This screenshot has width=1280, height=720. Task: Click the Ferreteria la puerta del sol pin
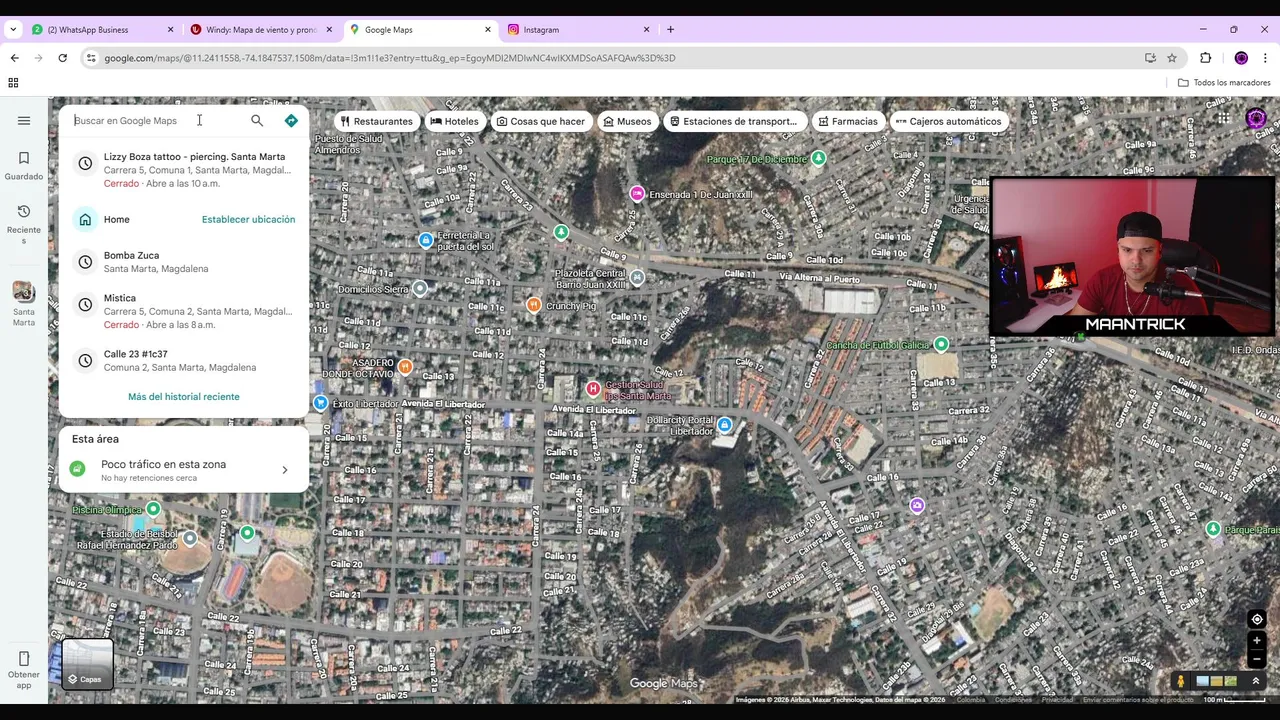point(426,240)
